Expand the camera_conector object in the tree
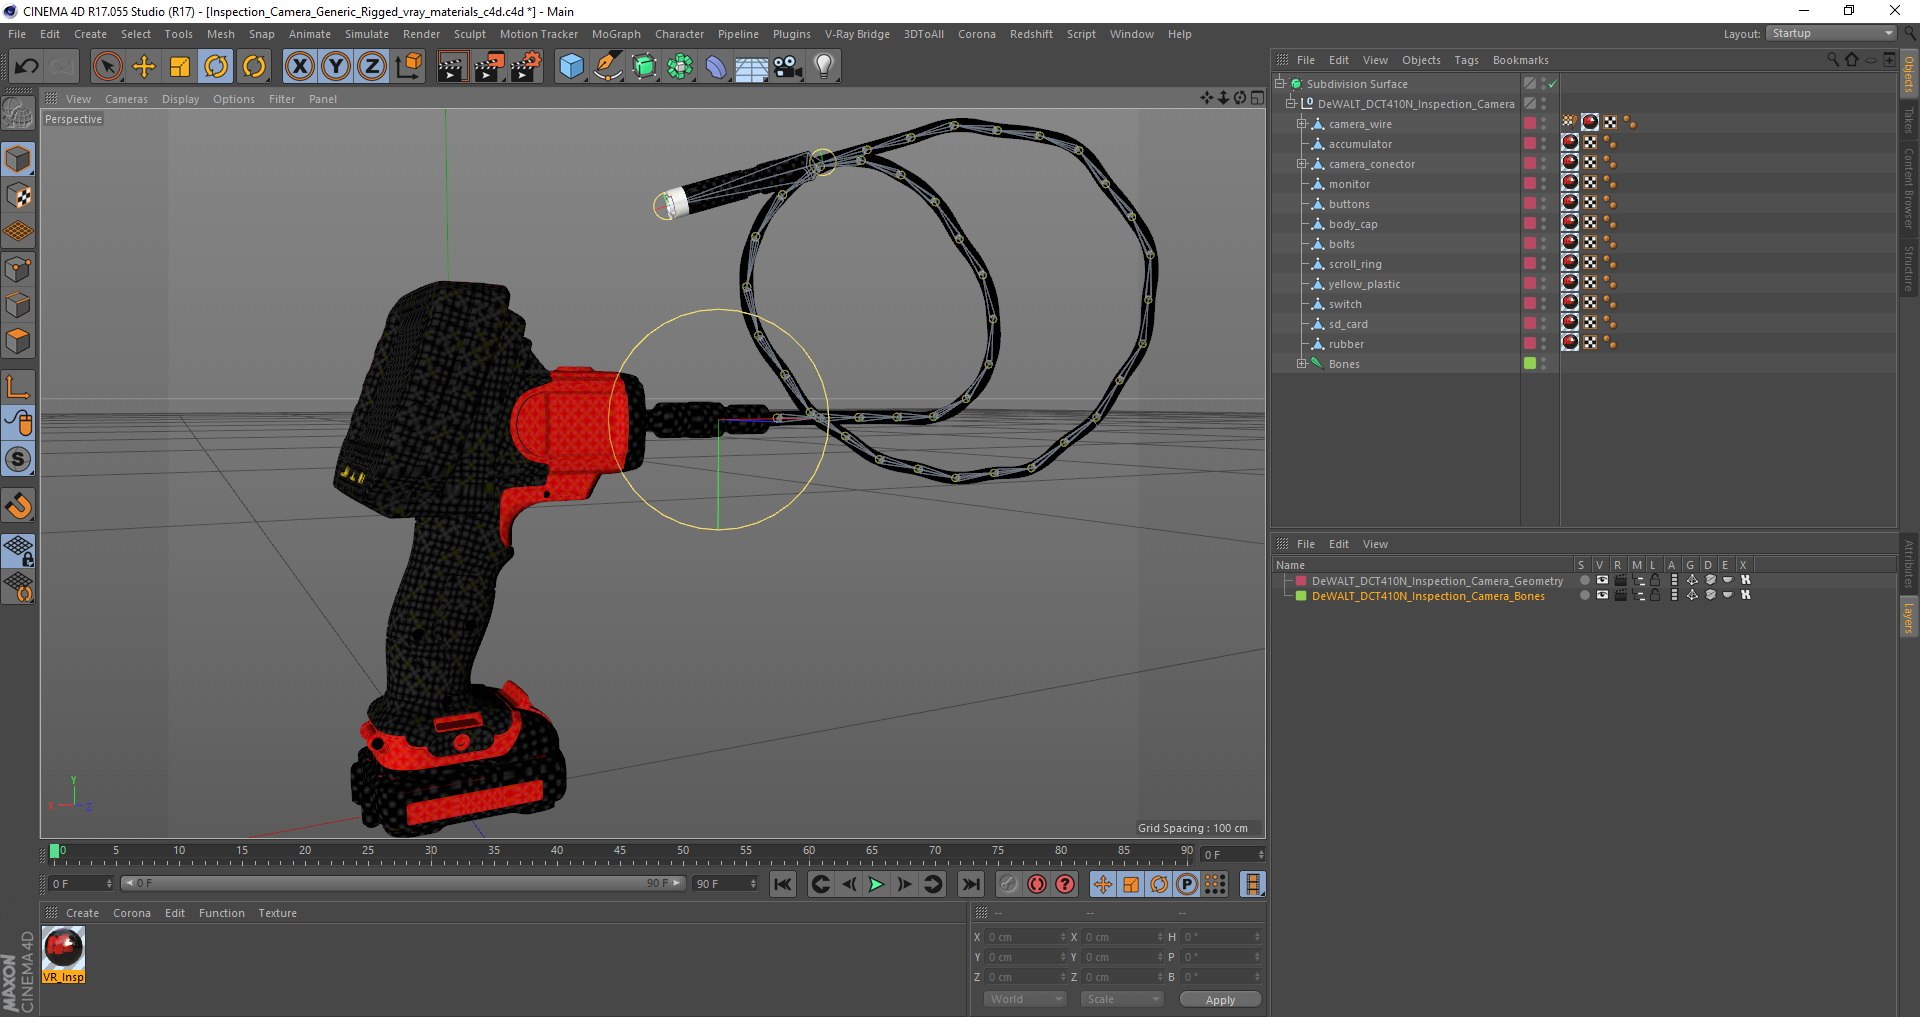This screenshot has height=1017, width=1920. coord(1302,164)
